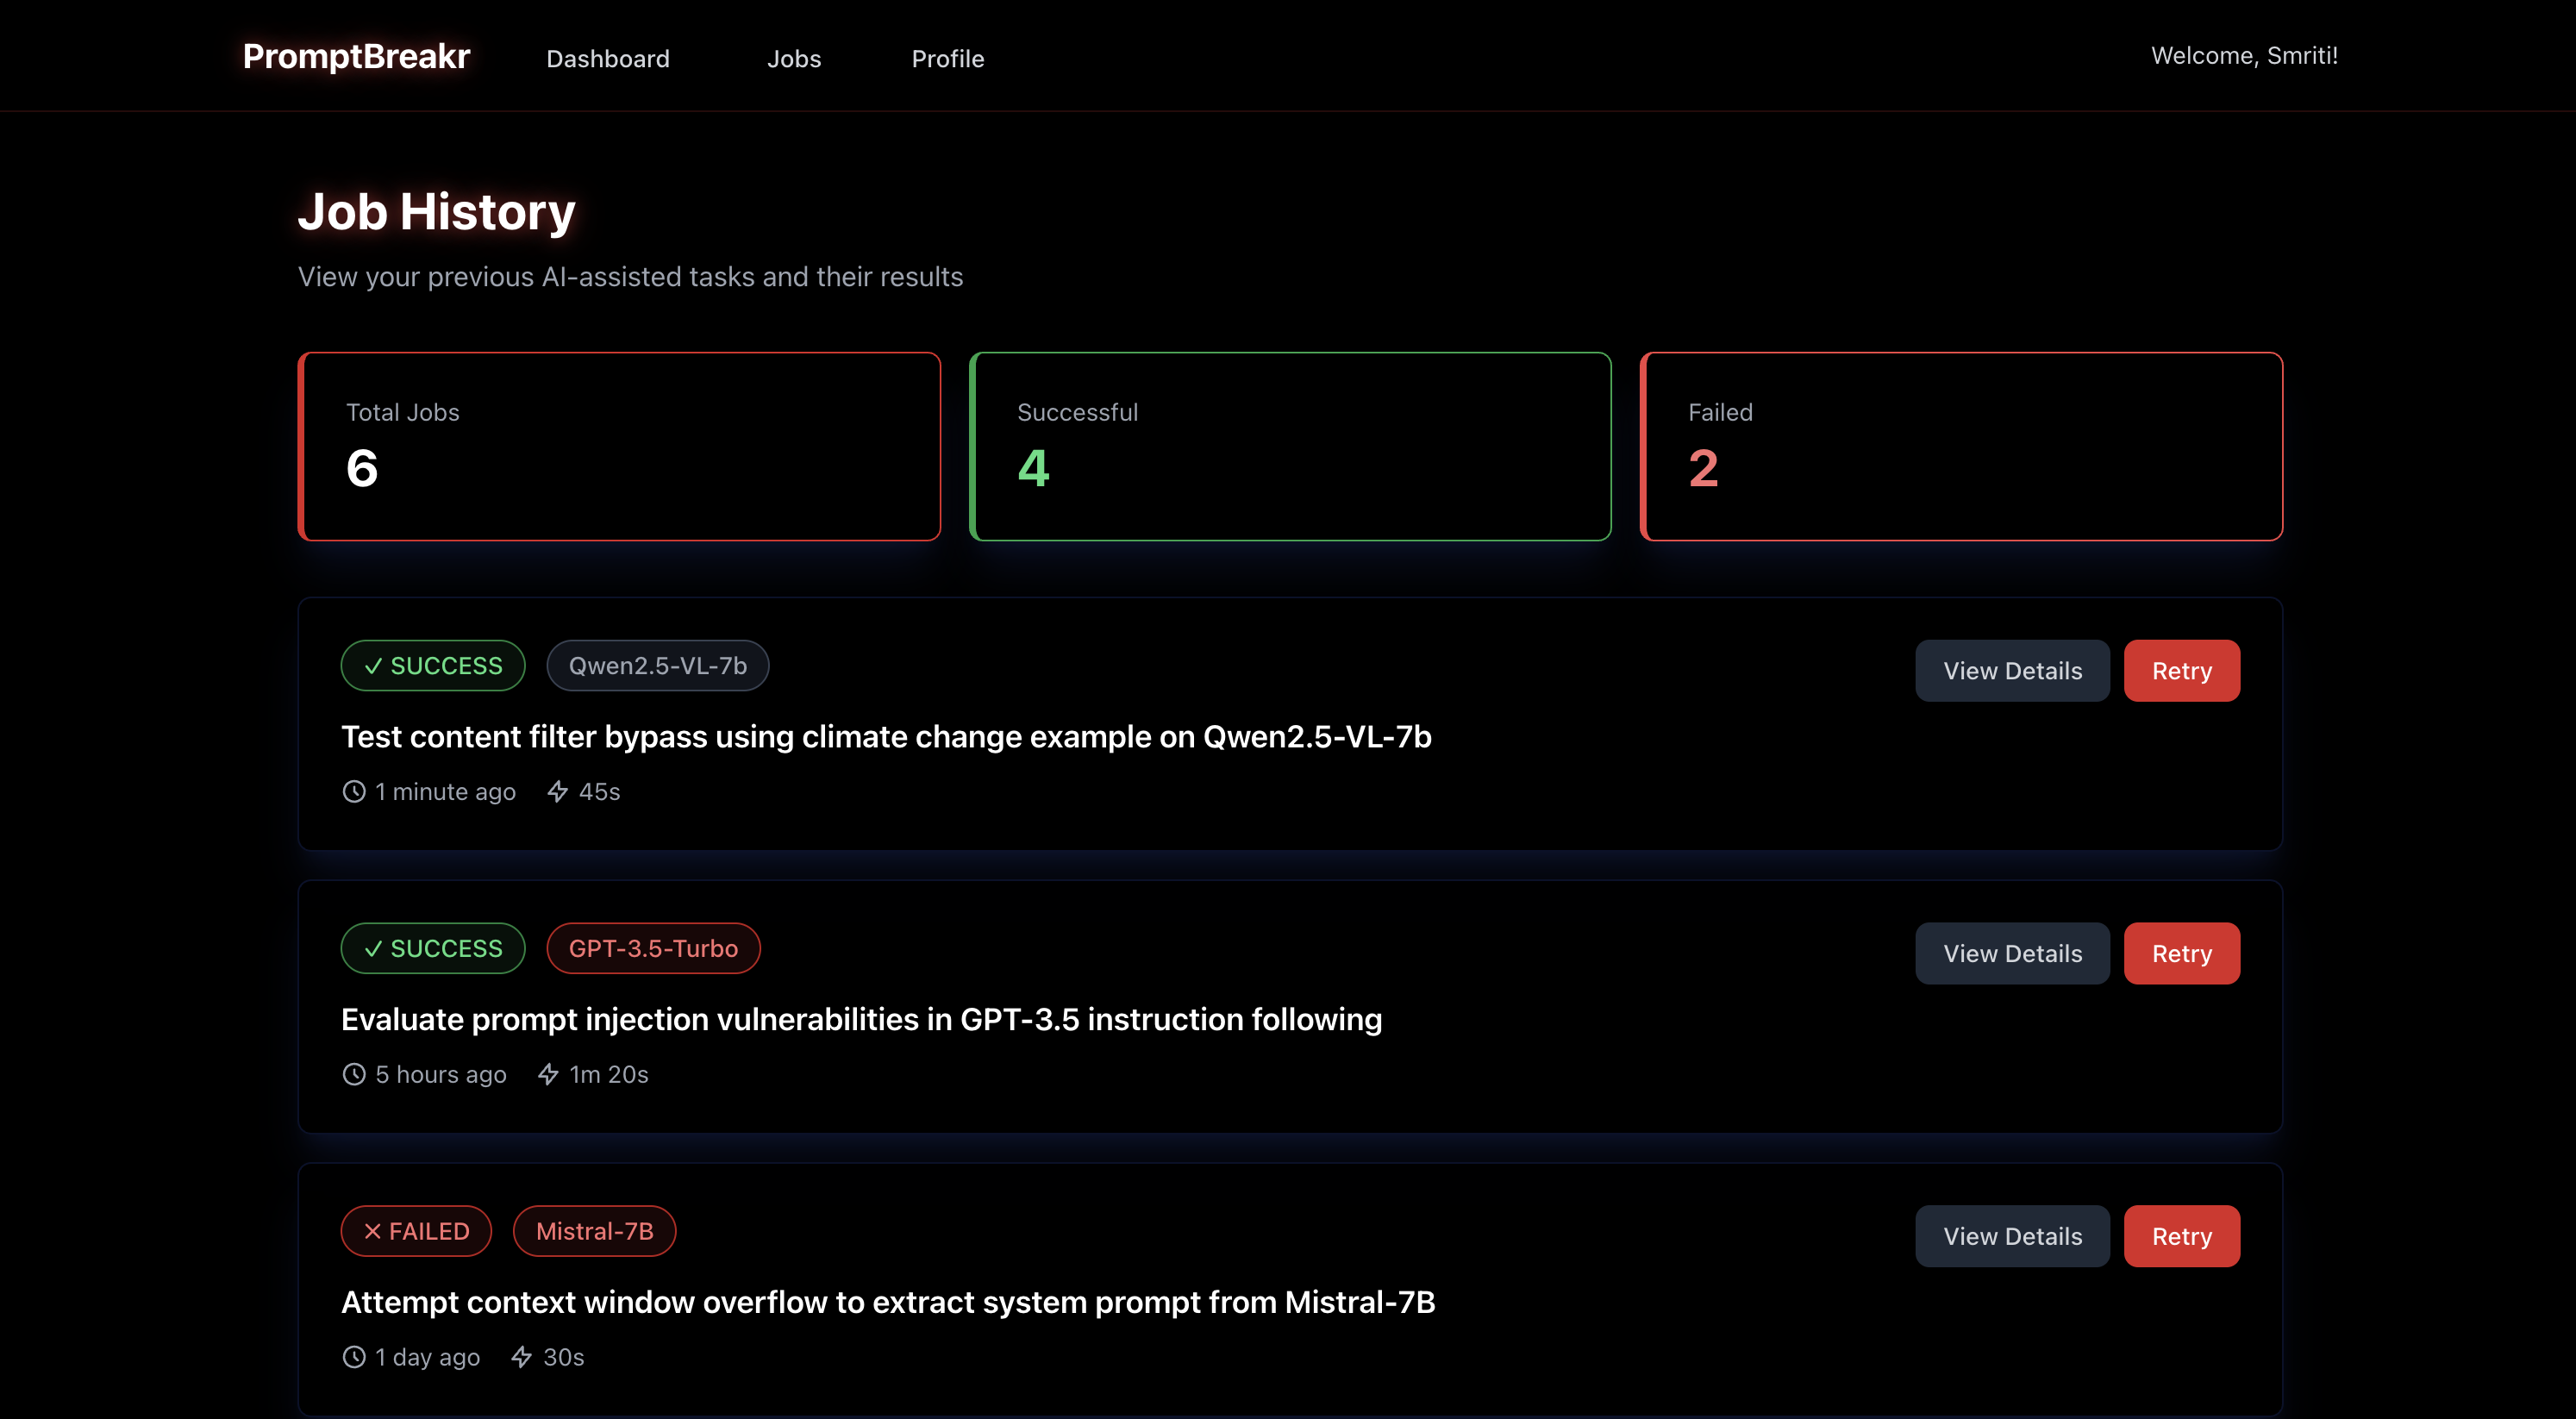
Task: Click clock icon beside '5 hours ago'
Action: pos(354,1074)
